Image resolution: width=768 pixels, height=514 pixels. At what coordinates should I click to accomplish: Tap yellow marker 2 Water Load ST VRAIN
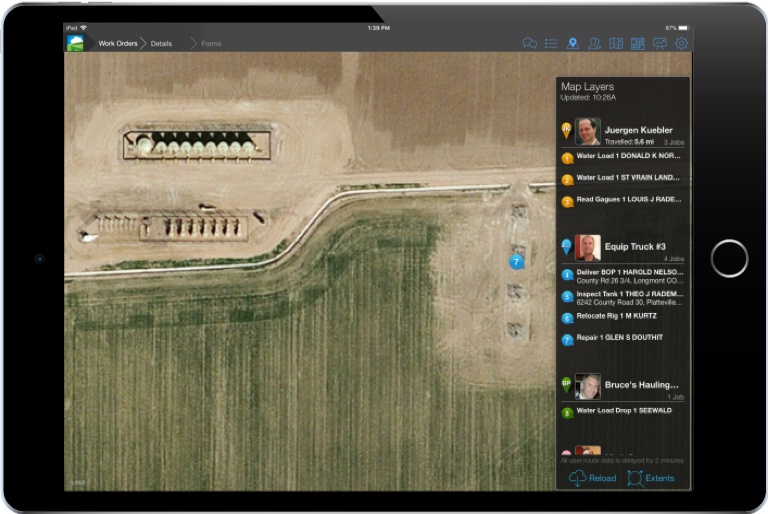pos(567,180)
